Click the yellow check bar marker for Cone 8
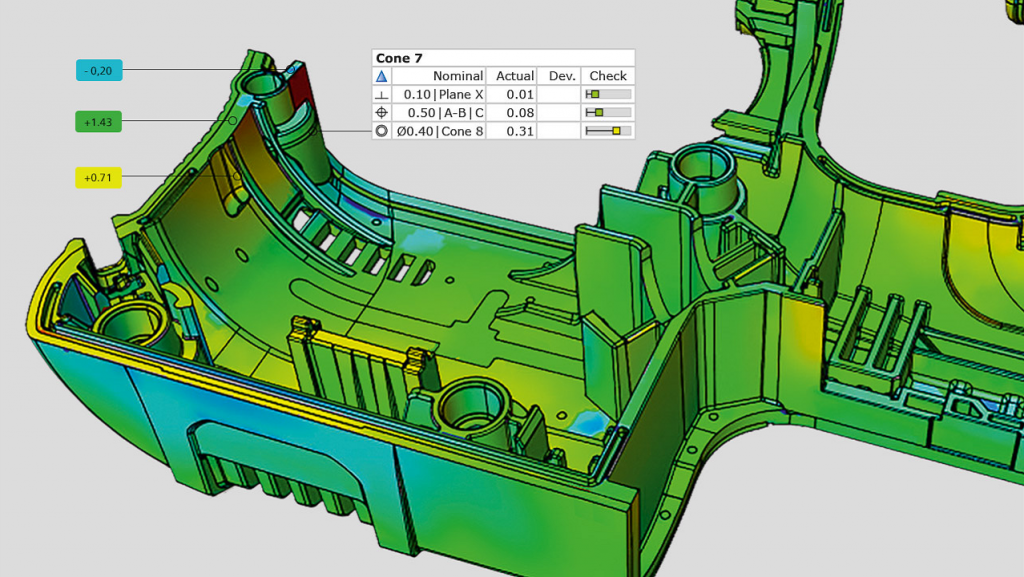Viewport: 1024px width, 577px height. (x=616, y=132)
